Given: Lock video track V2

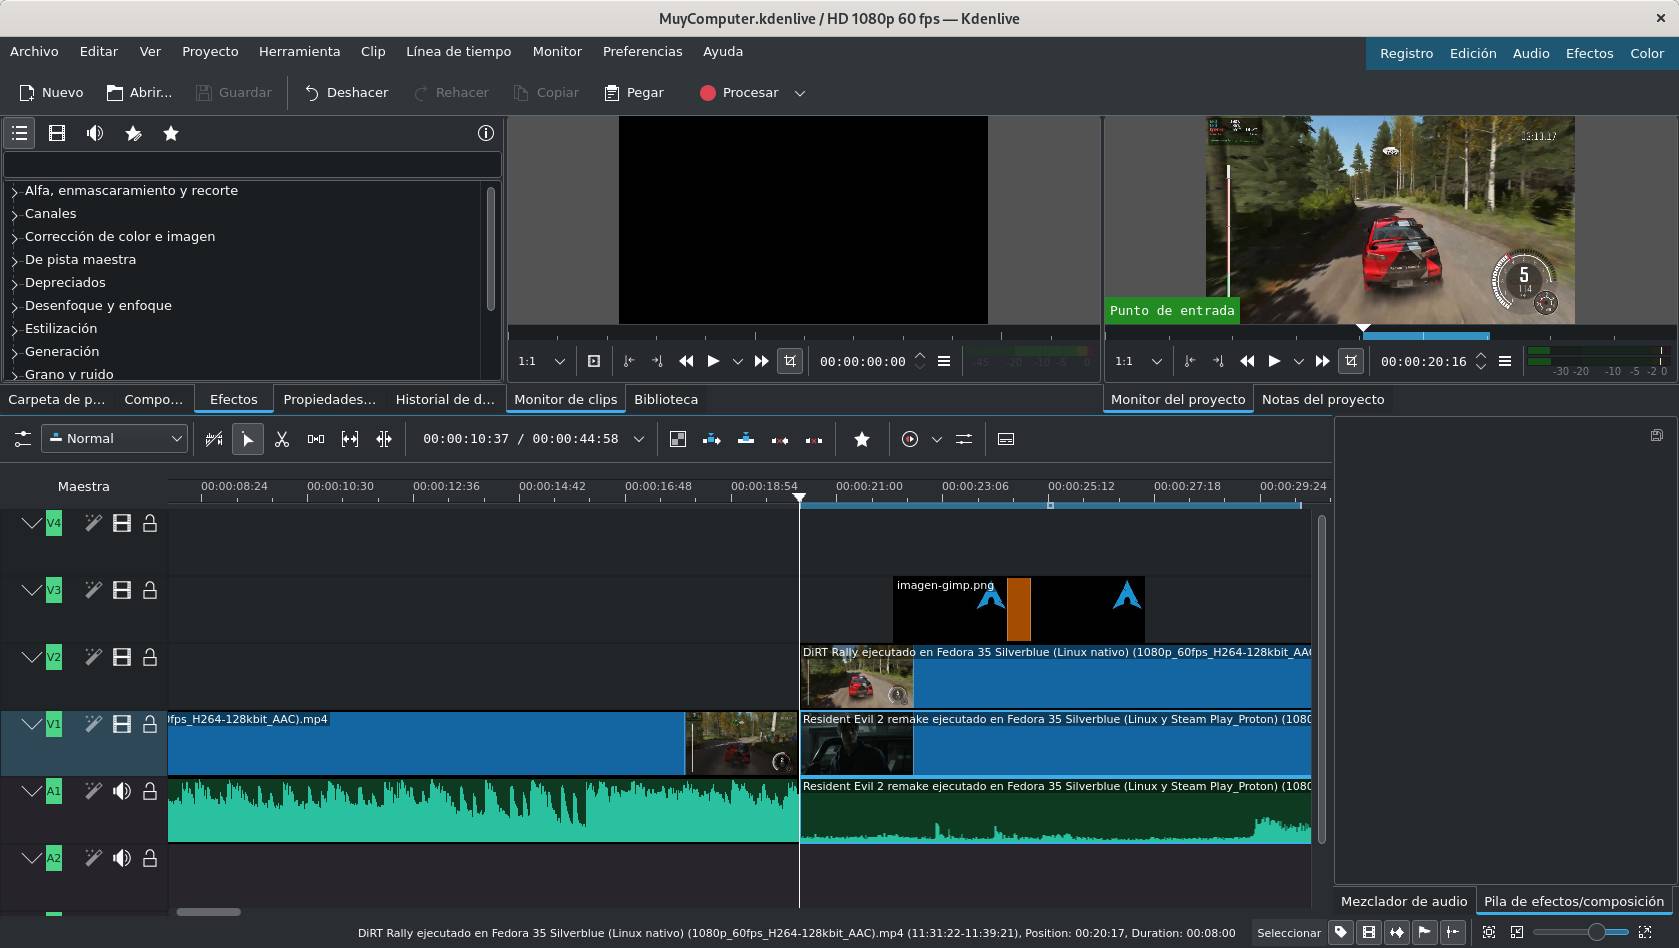Looking at the screenshot, I should 150,657.
